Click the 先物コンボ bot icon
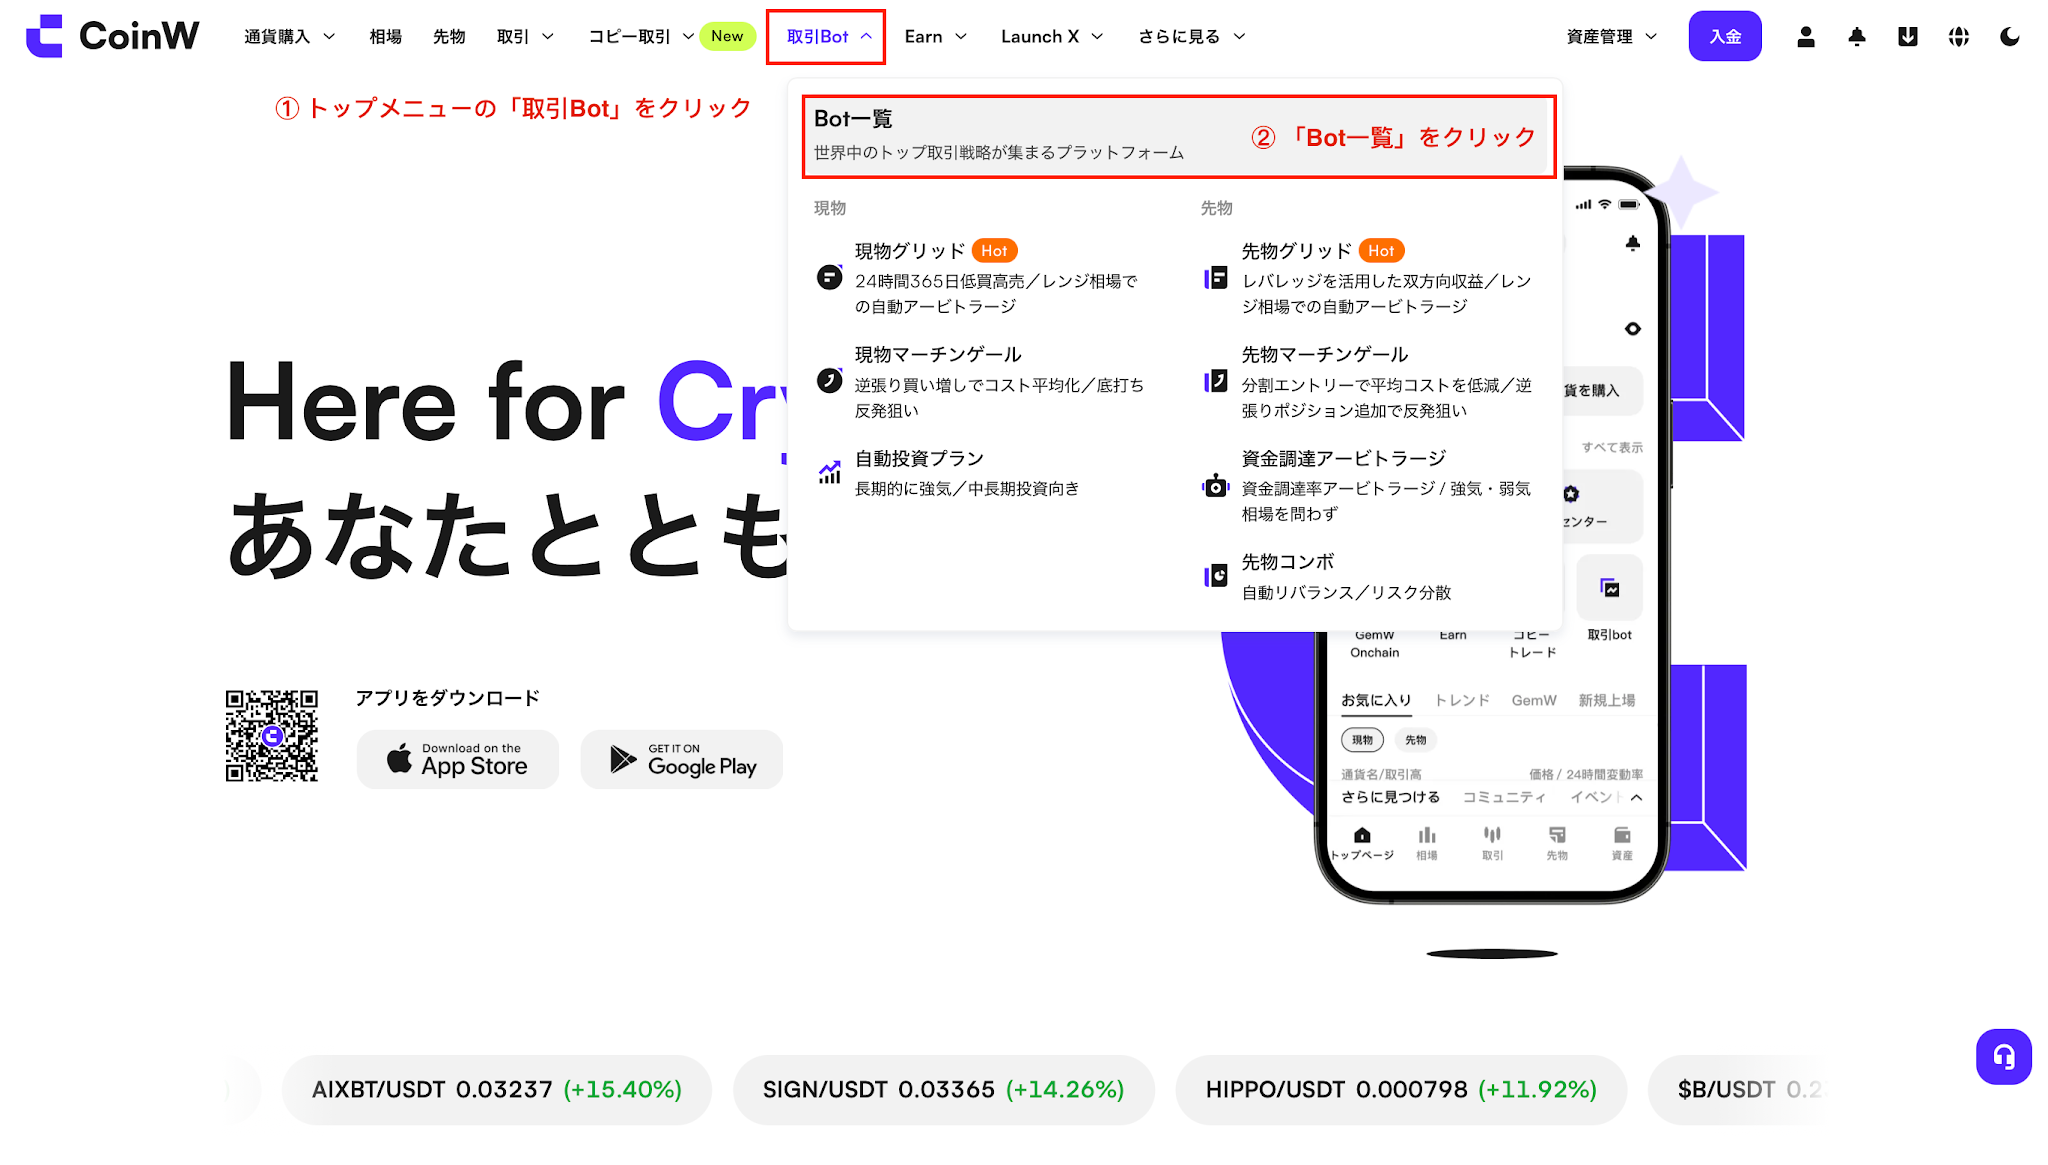The height and width of the screenshot is (1165, 2048). [x=1216, y=576]
